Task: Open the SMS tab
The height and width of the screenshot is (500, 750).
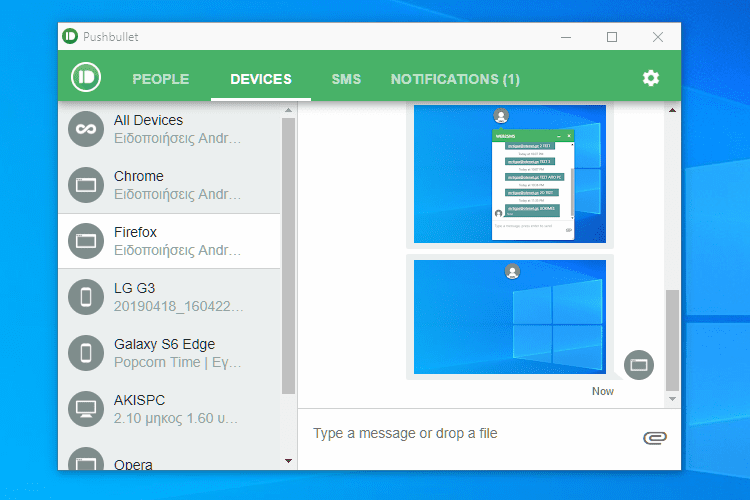Action: (346, 79)
